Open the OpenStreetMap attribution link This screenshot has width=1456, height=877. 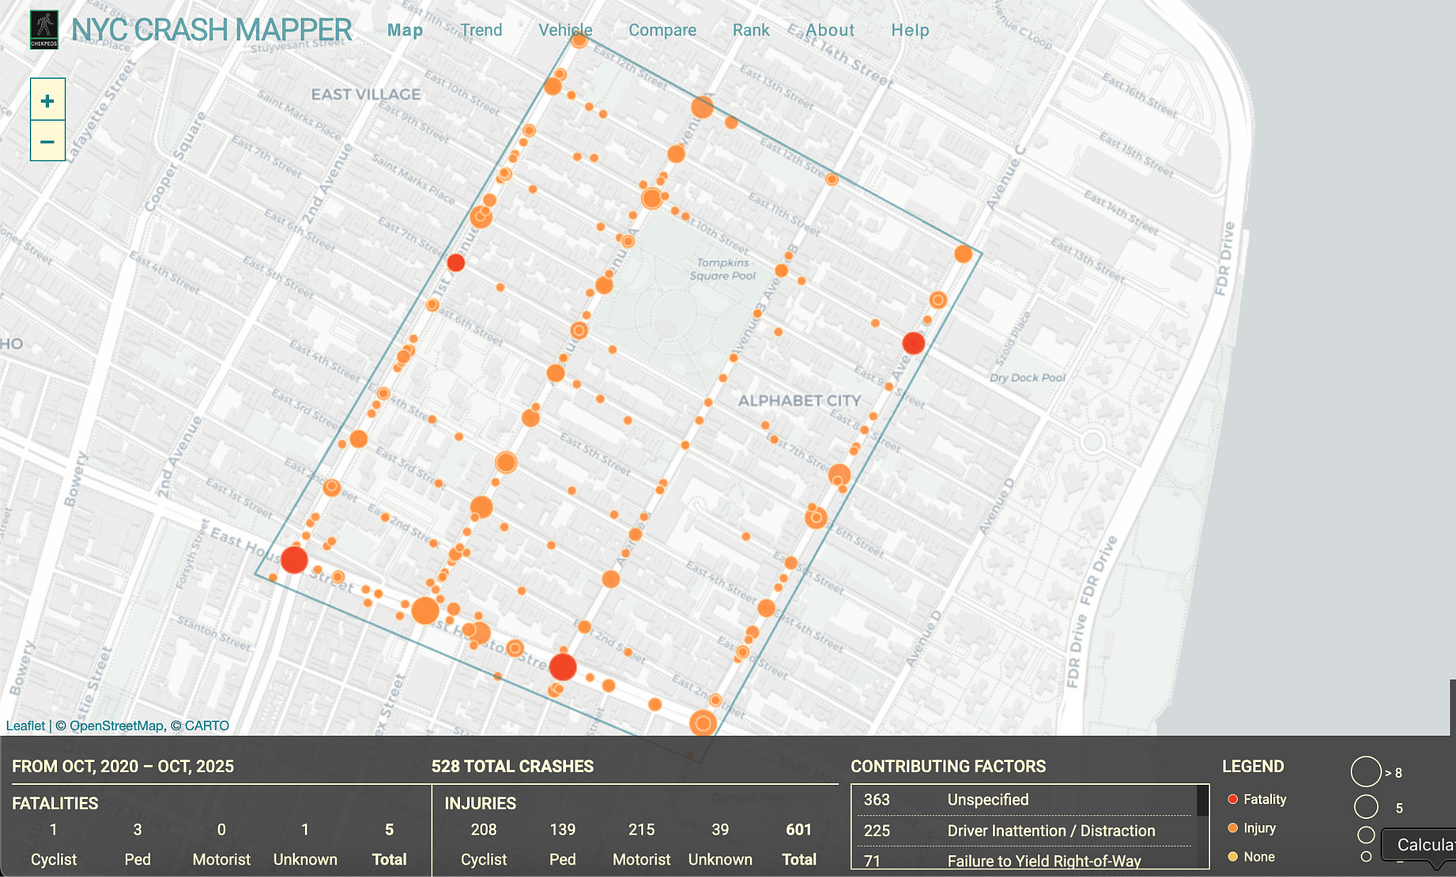pos(116,726)
